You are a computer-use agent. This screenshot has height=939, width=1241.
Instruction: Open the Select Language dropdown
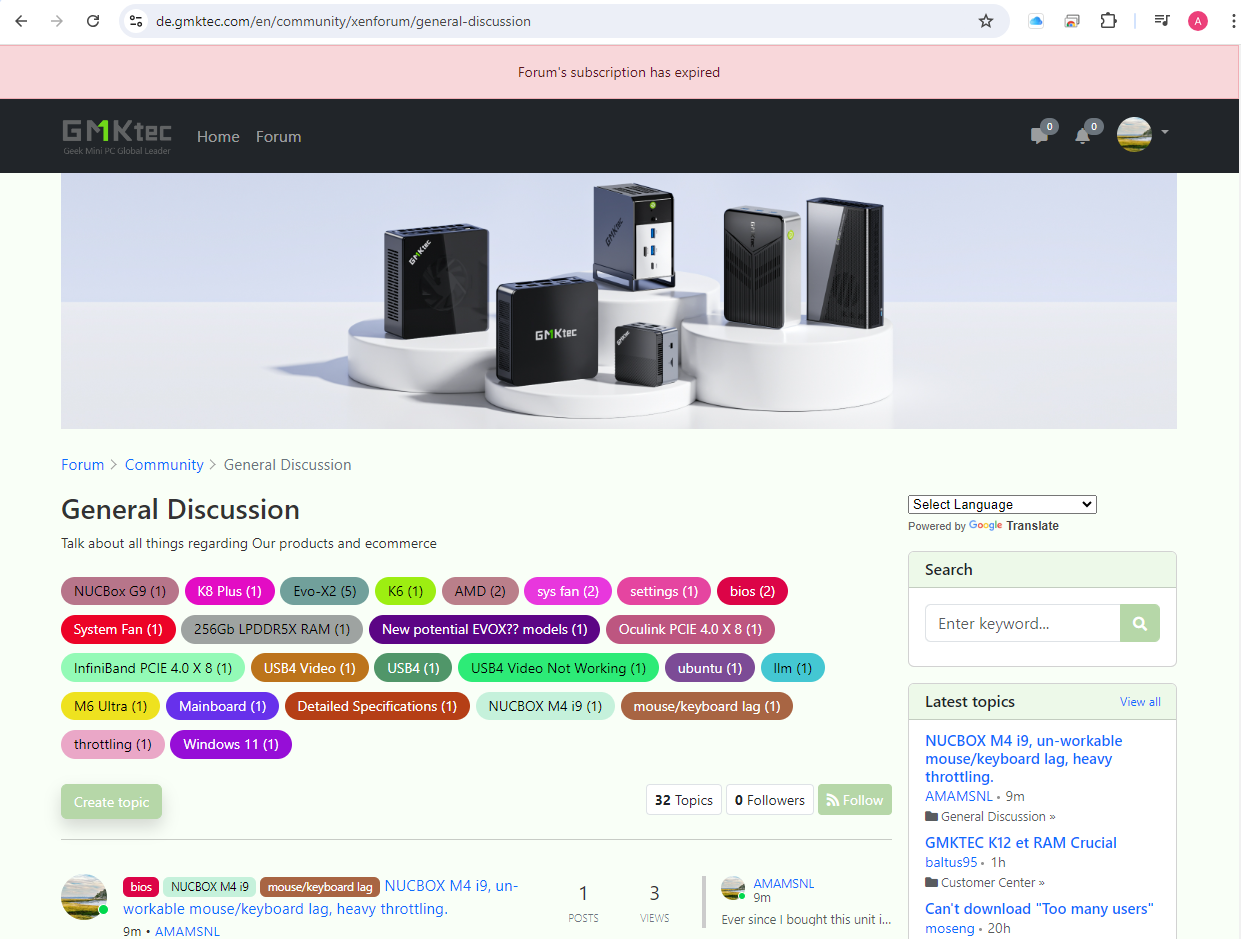tap(1001, 504)
